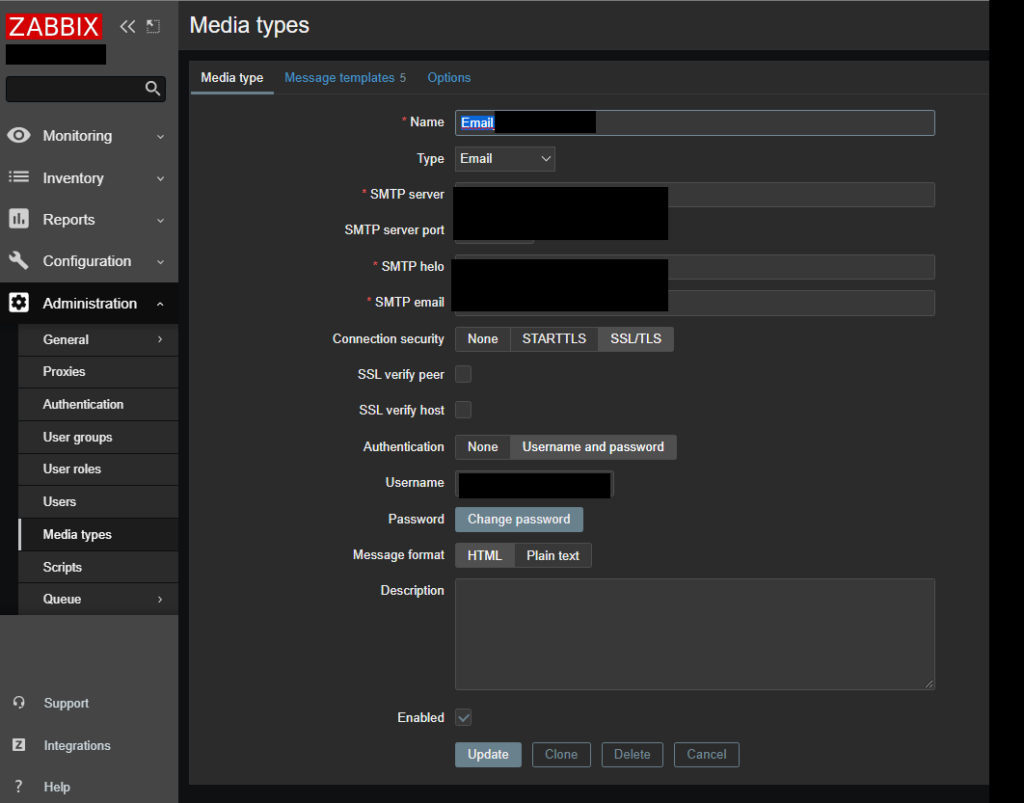Click the search magnifier icon
This screenshot has height=803, width=1024.
coord(152,88)
